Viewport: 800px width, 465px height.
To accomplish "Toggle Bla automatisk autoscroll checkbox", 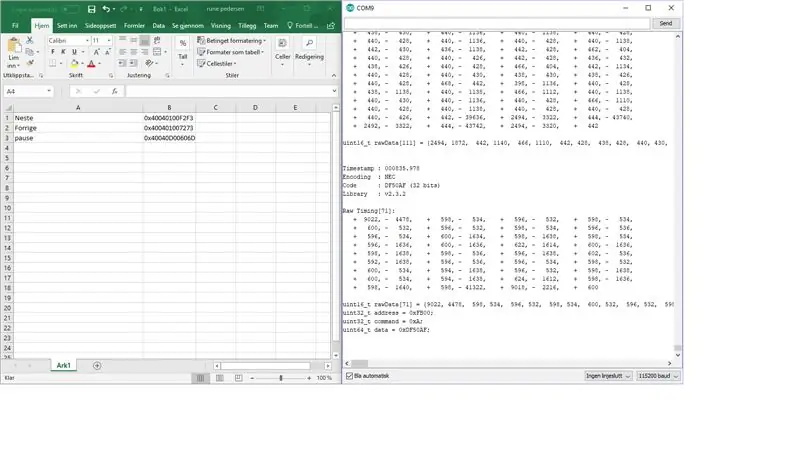I will [x=349, y=376].
